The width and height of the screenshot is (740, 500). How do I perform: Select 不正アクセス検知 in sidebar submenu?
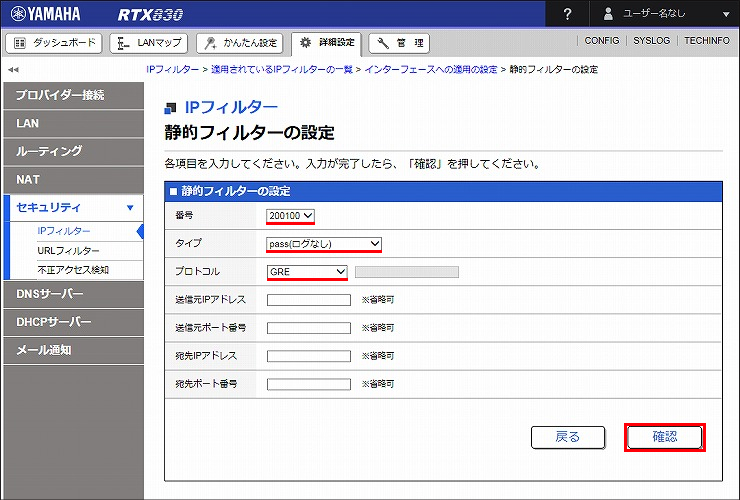pyautogui.click(x=73, y=270)
